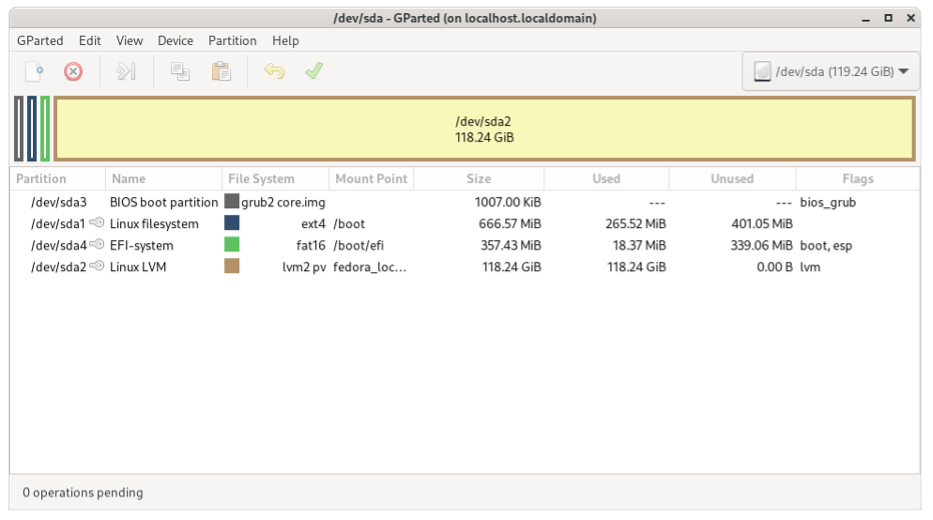Image resolution: width=933 pixels, height=520 pixels.
Task: Open the /dev/sda device selector dropdown
Action: [x=831, y=71]
